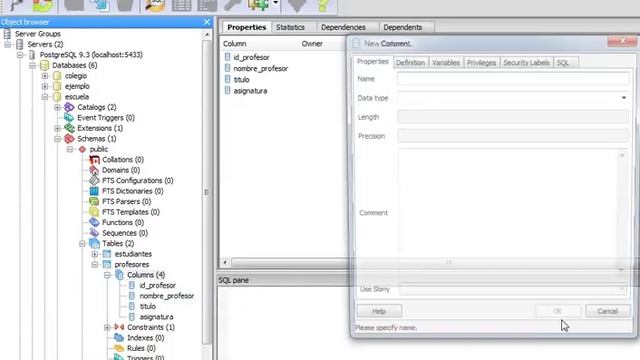
Task: Expand the Constraints (1) node
Action: pyautogui.click(x=107, y=327)
